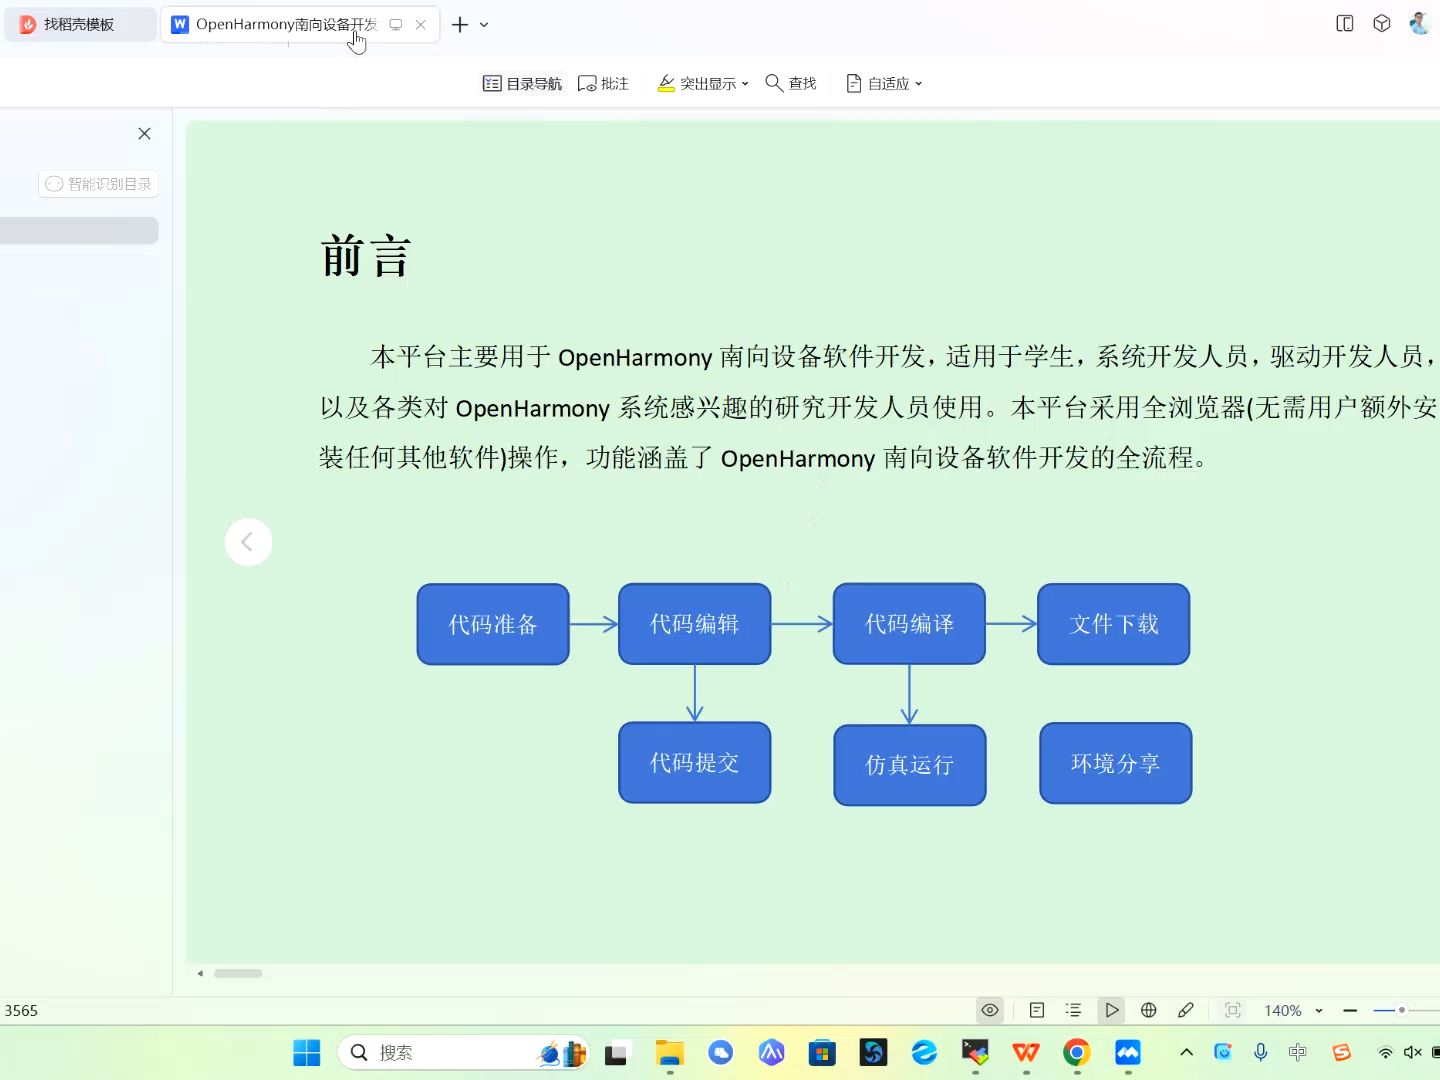Expand the 突出显示 dropdown arrow
The height and width of the screenshot is (1080, 1440).
pyautogui.click(x=744, y=83)
